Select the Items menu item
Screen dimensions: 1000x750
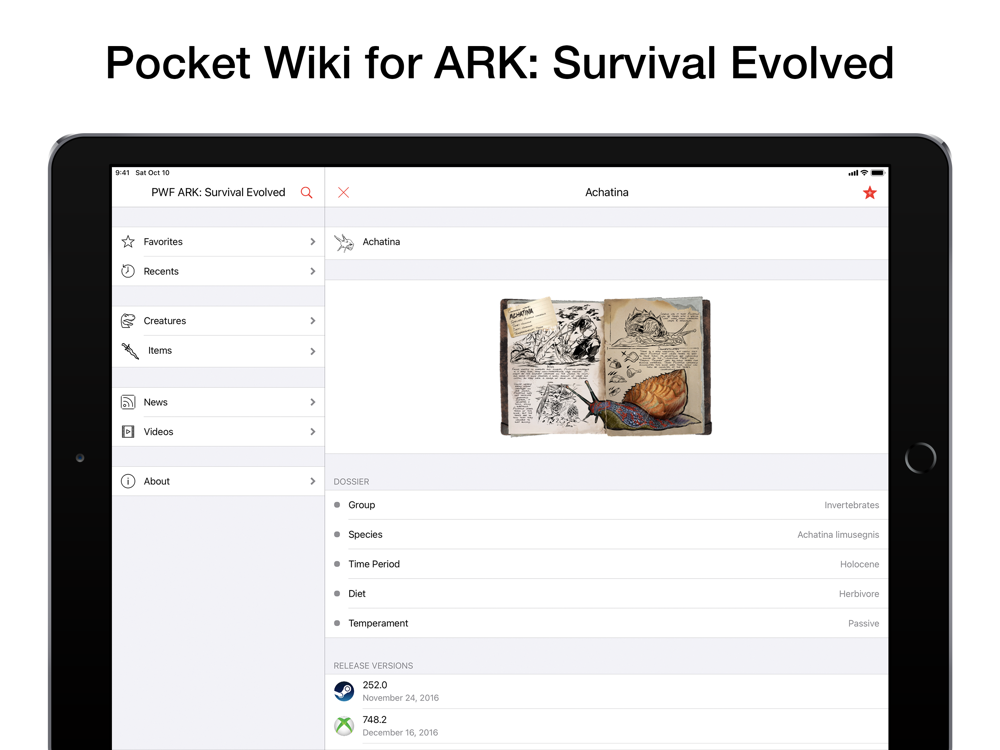pos(218,351)
